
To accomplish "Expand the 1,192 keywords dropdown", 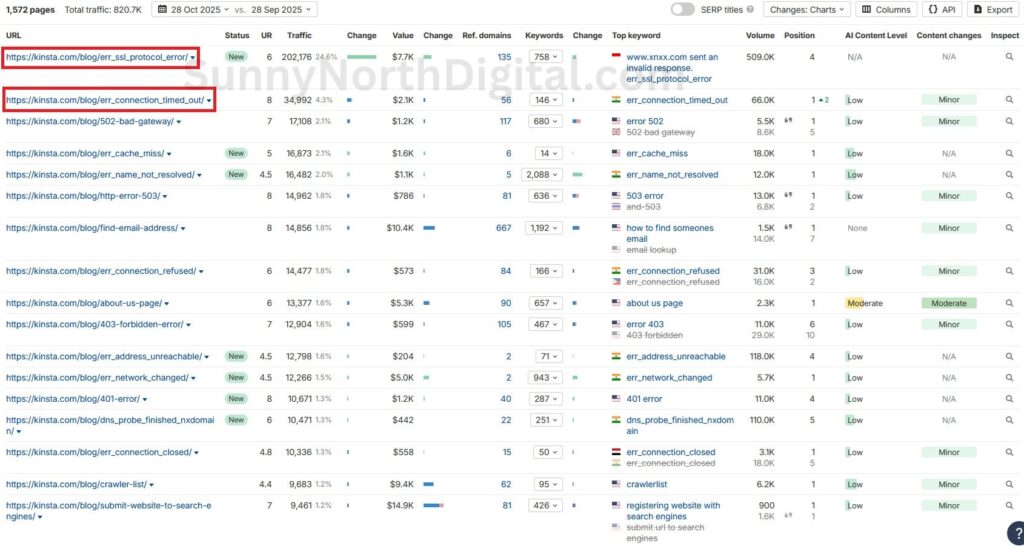I will (x=544, y=228).
